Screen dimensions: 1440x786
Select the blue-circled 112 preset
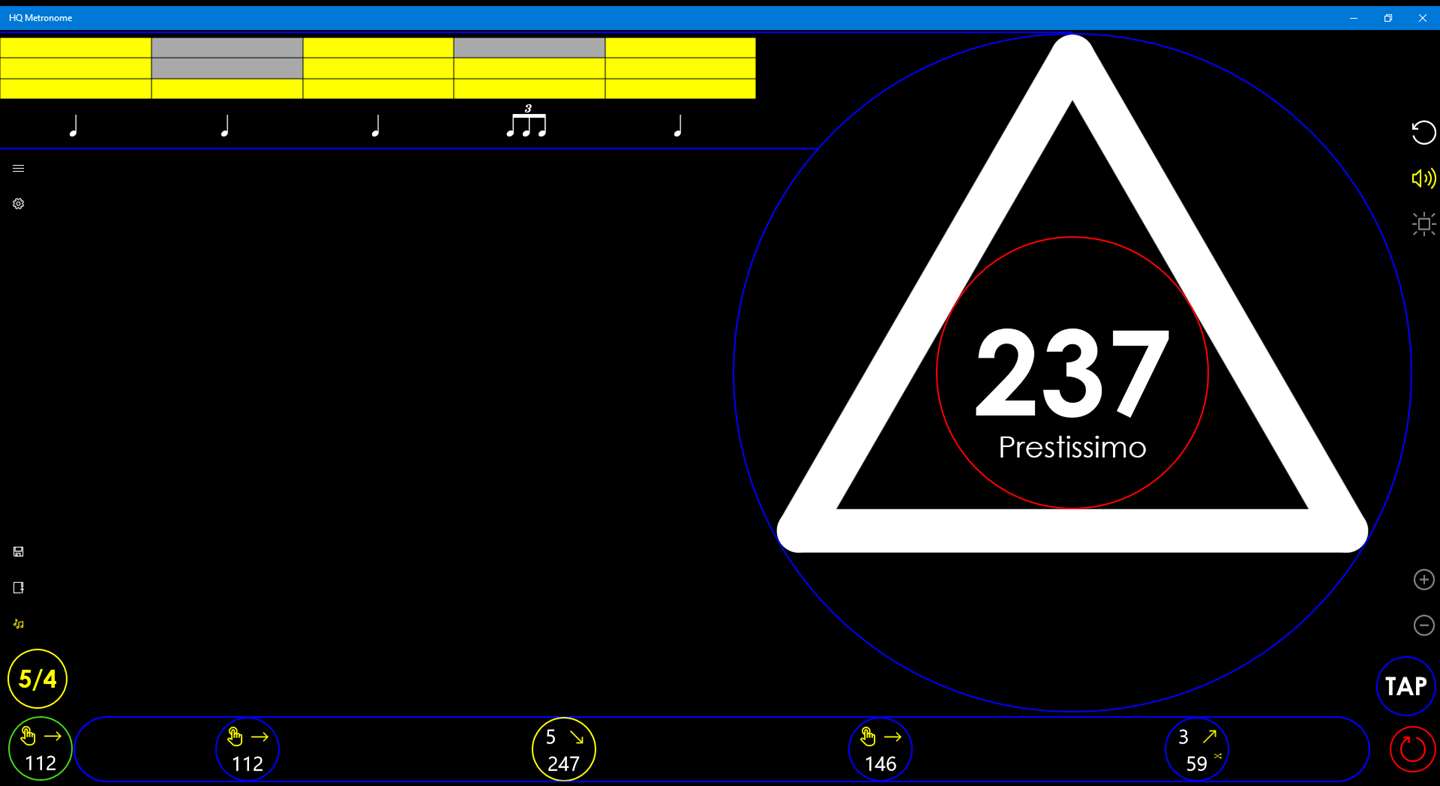point(247,749)
